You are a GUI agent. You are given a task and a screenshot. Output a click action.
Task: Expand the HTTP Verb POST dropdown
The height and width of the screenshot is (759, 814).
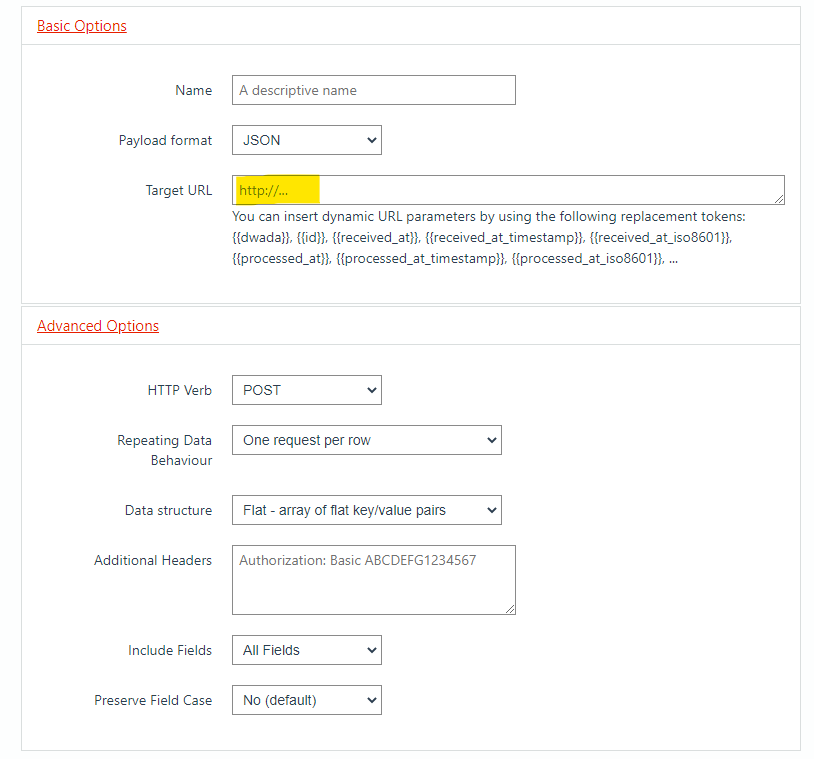pyautogui.click(x=307, y=390)
